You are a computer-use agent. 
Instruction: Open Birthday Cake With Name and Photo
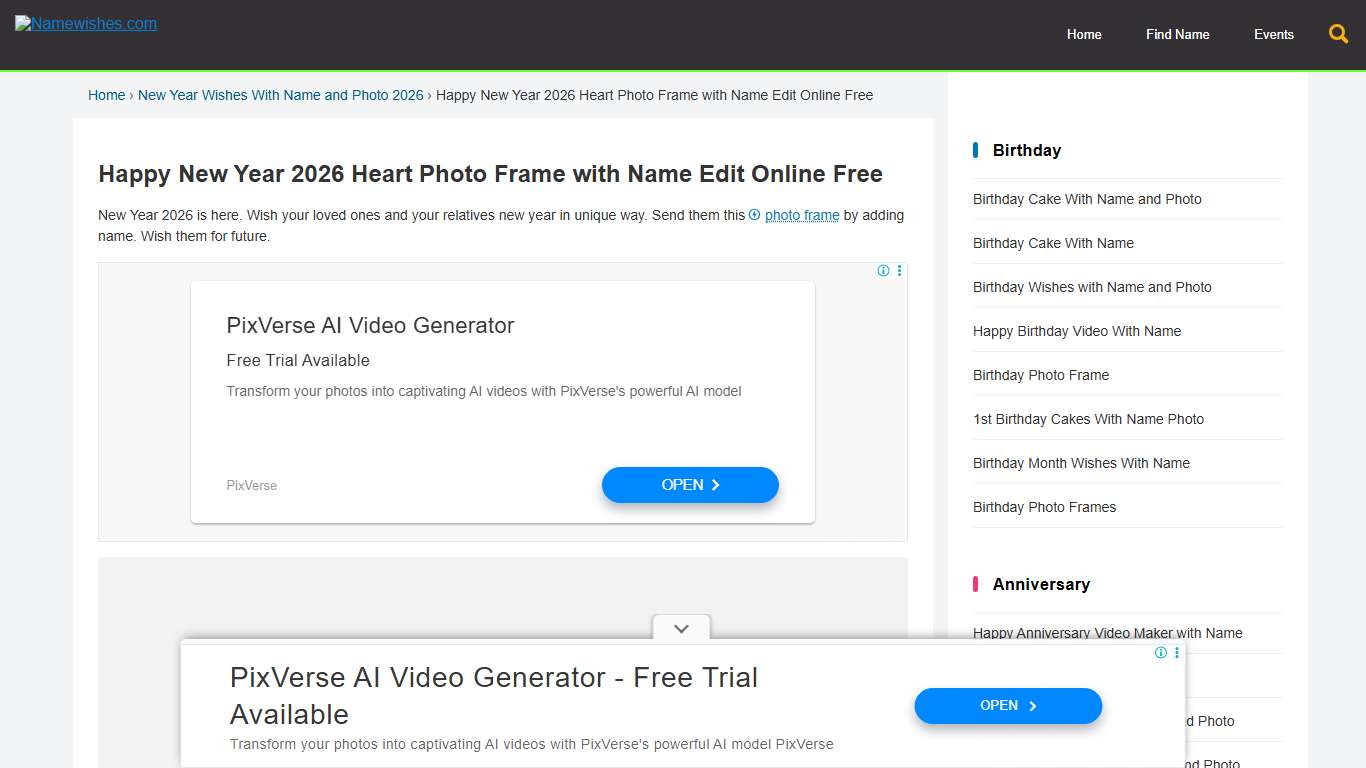tap(1087, 199)
